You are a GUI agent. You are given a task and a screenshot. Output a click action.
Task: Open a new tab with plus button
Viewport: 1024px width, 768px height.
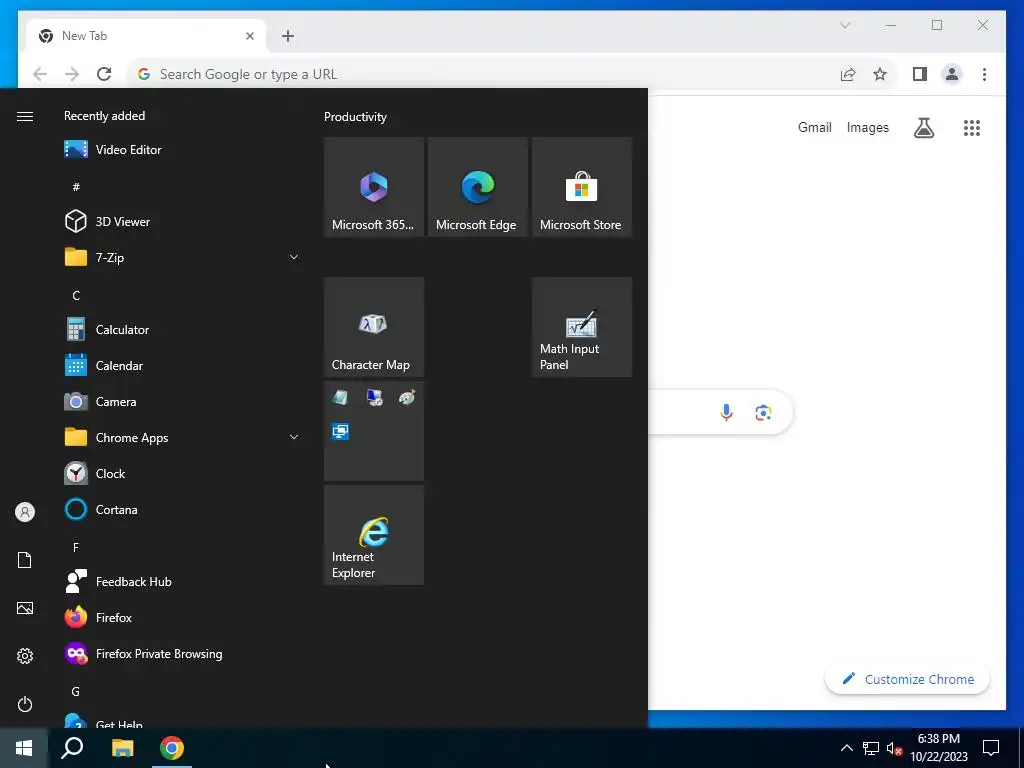(288, 36)
